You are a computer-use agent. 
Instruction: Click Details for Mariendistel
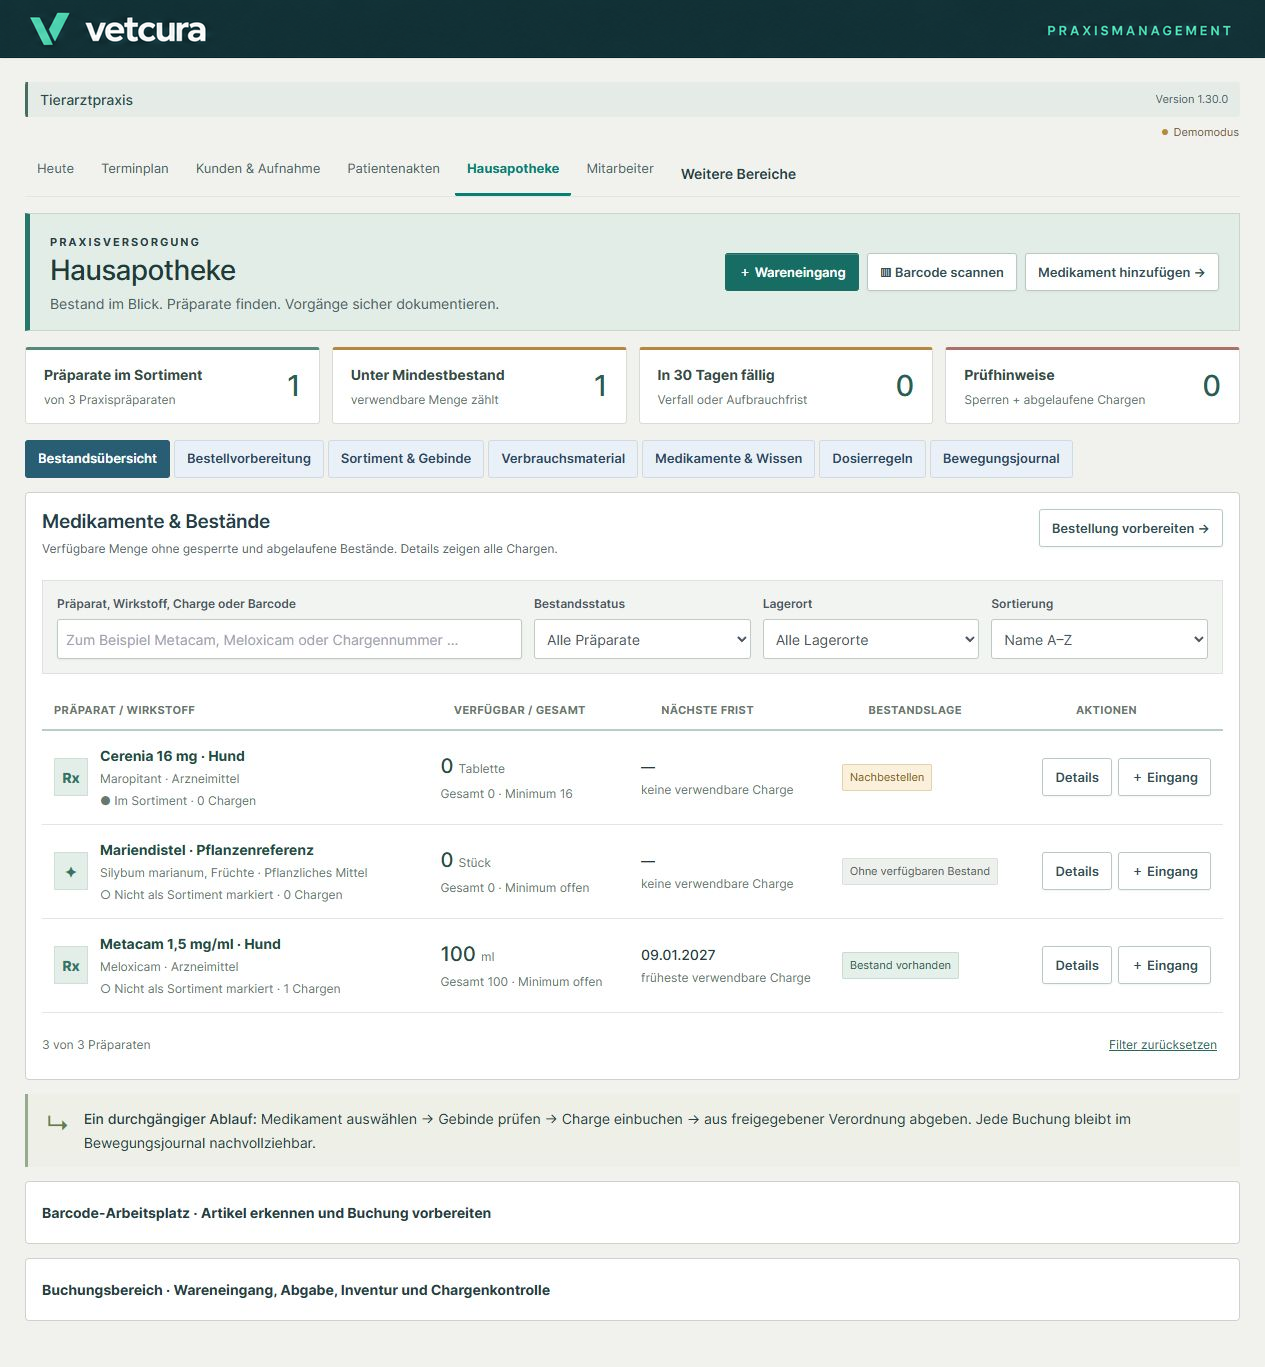point(1077,871)
